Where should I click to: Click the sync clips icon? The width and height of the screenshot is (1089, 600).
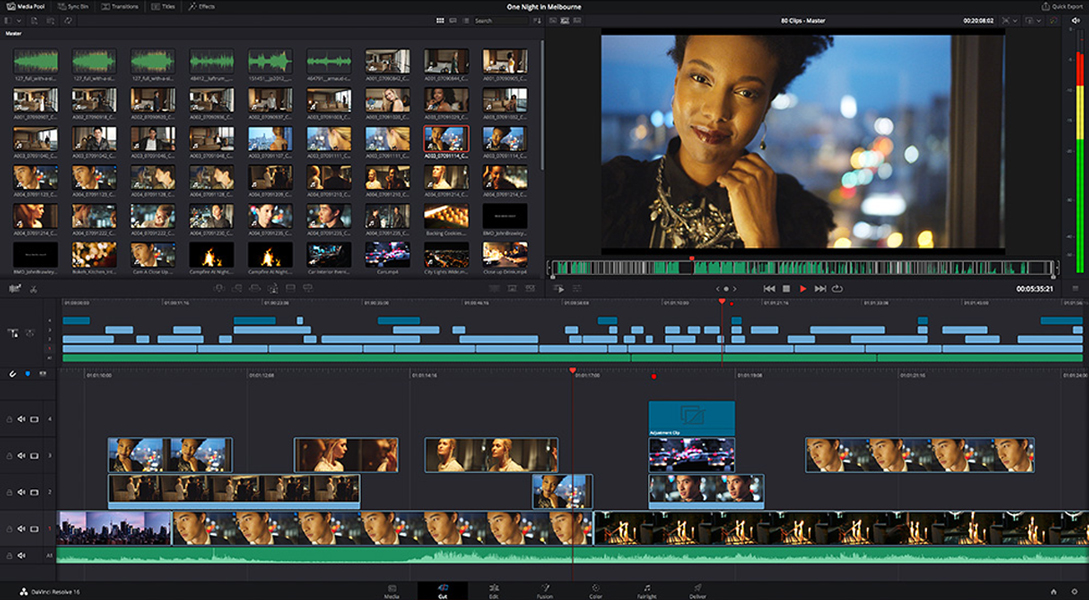click(68, 21)
